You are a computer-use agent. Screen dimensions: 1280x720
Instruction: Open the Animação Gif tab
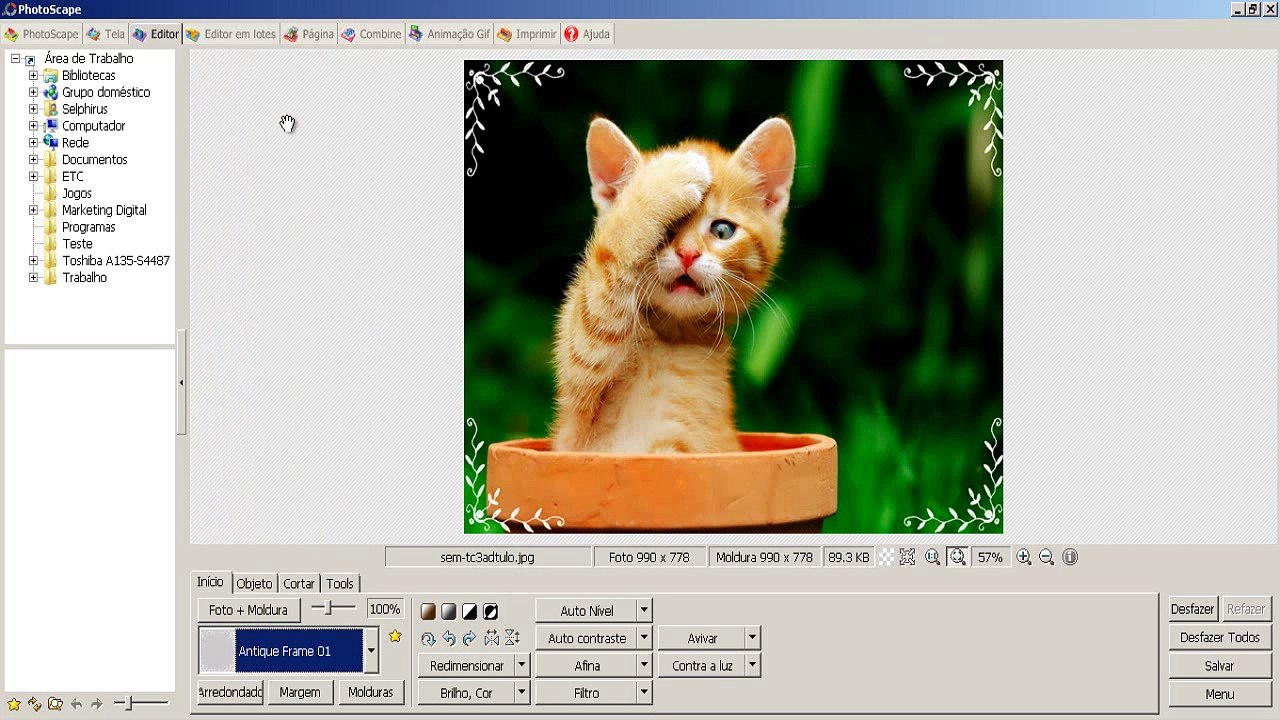click(x=449, y=34)
